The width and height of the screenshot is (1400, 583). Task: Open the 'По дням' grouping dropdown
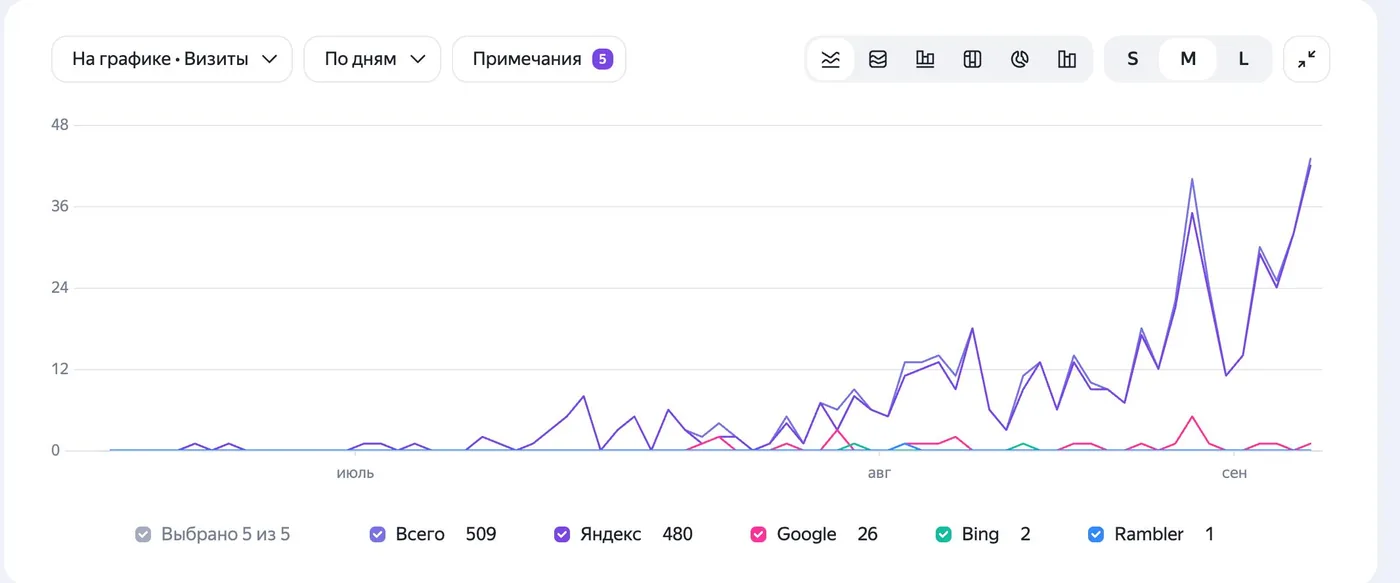(372, 59)
